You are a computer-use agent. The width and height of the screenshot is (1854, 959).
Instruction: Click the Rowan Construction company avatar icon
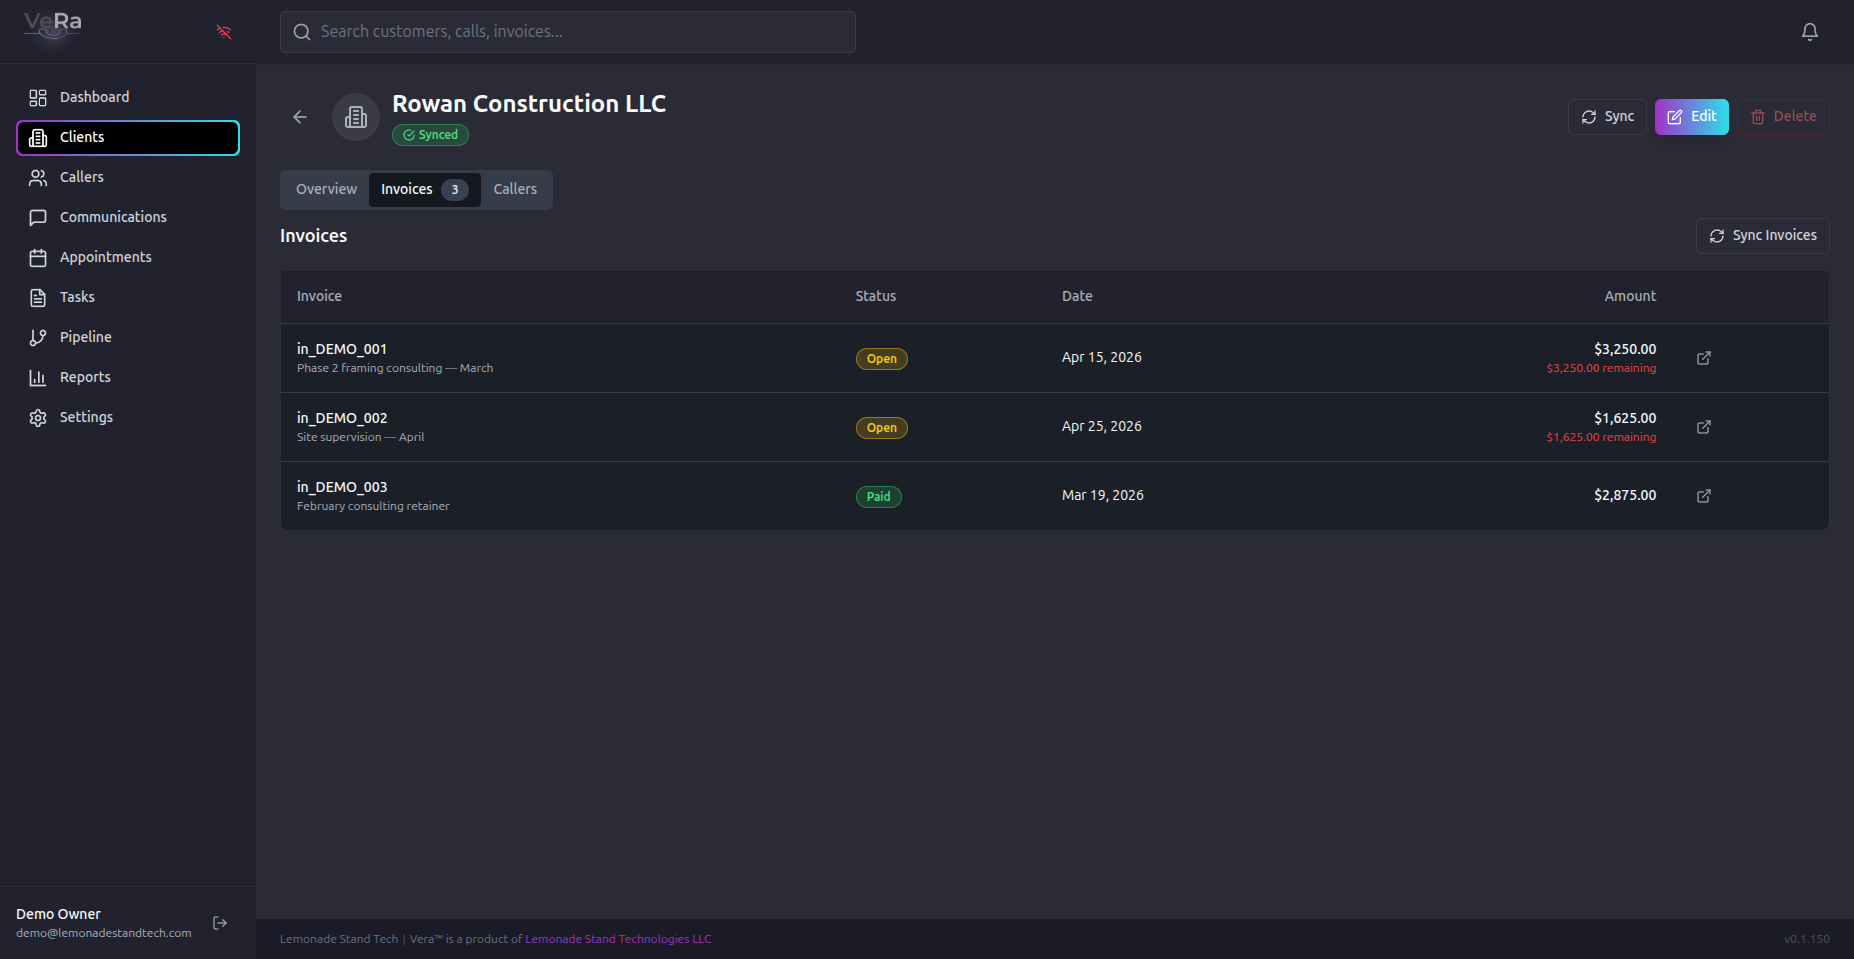point(356,117)
